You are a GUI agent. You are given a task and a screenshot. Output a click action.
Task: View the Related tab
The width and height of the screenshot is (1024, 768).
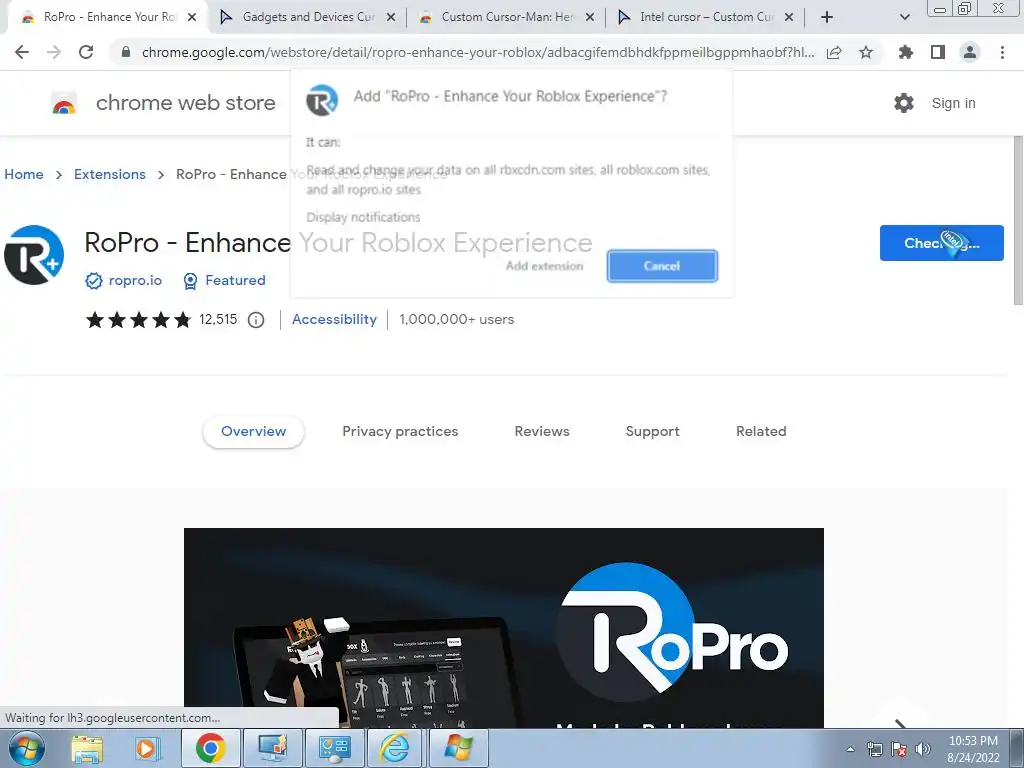tap(761, 432)
